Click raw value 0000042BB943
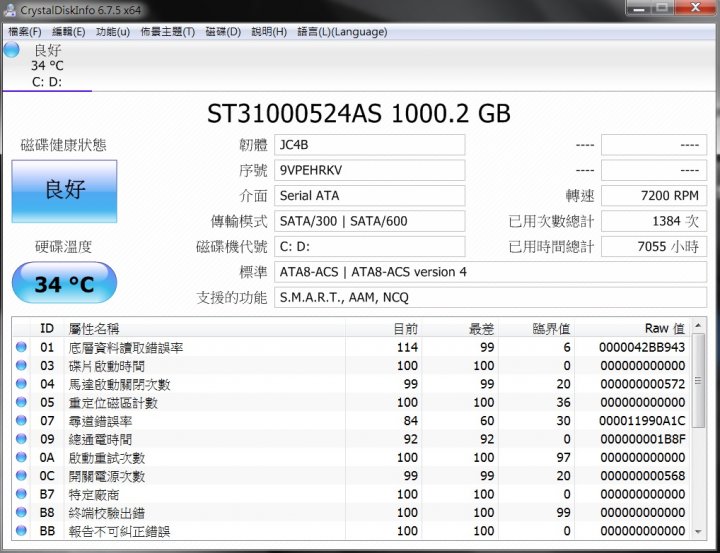The width and height of the screenshot is (720, 553). [642, 347]
